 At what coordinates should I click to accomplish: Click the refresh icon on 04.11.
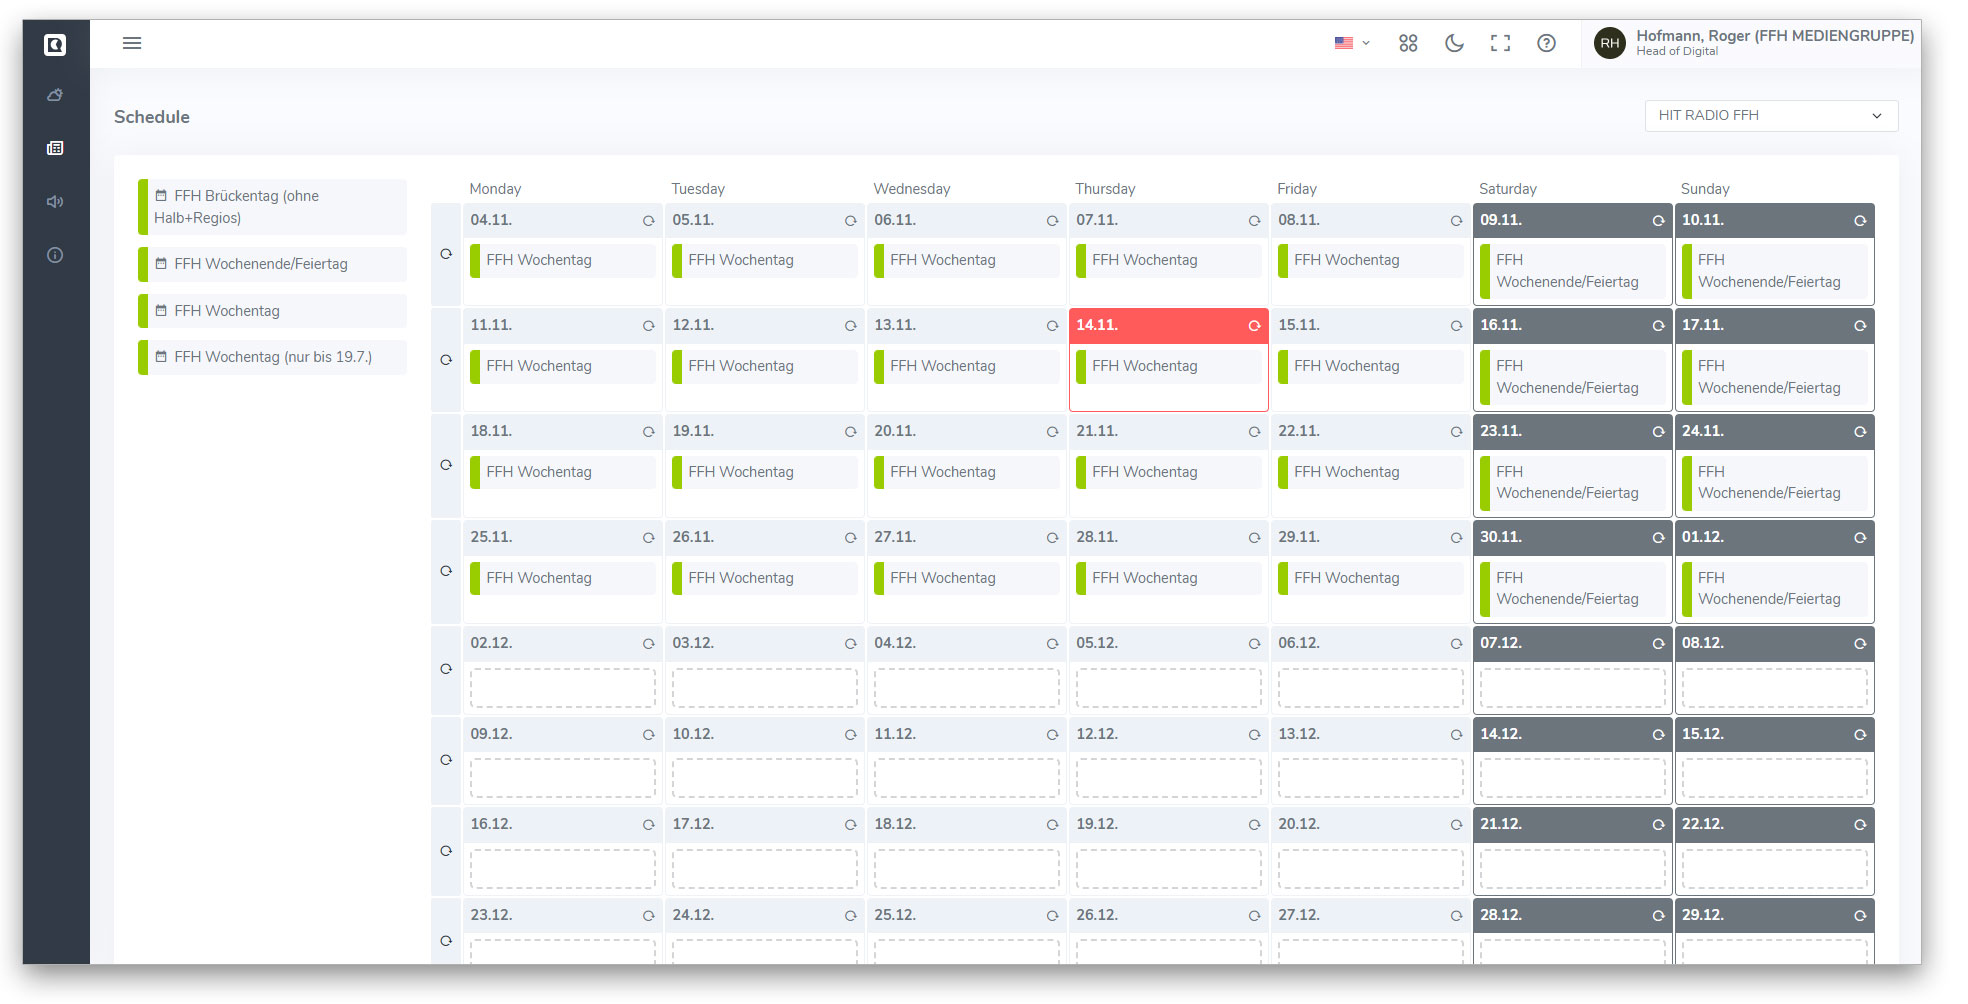(x=649, y=221)
